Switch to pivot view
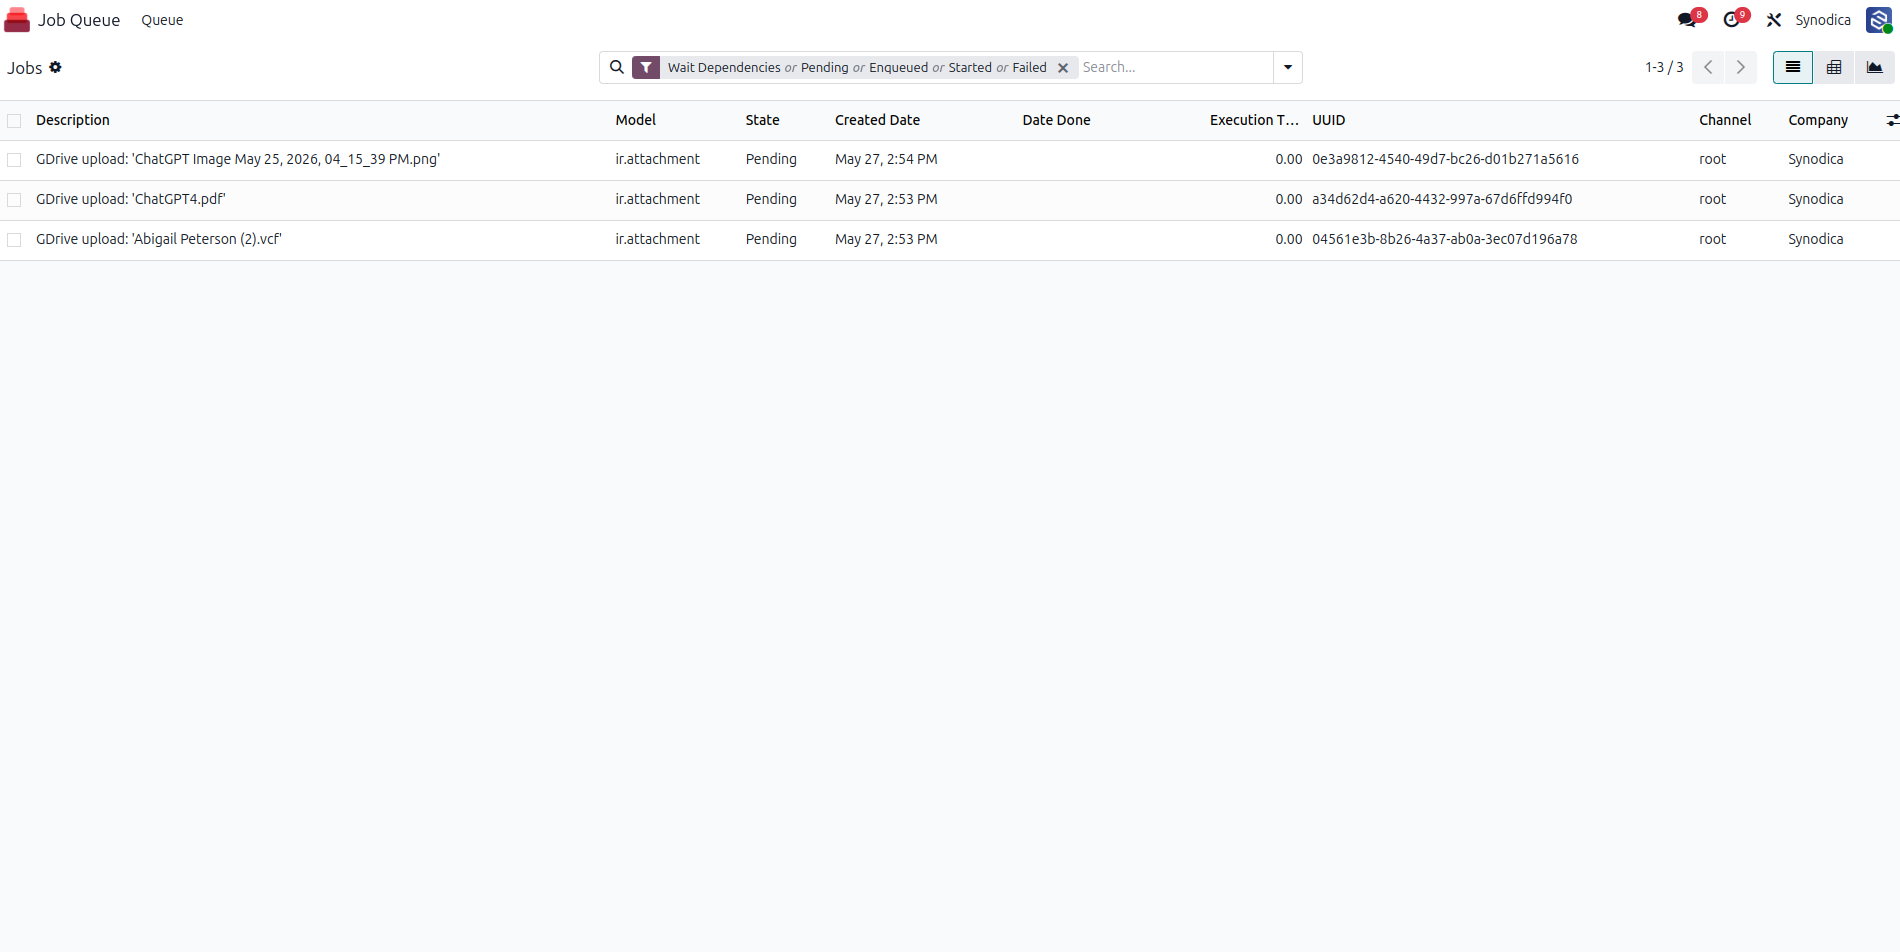1900x952 pixels. point(1834,67)
